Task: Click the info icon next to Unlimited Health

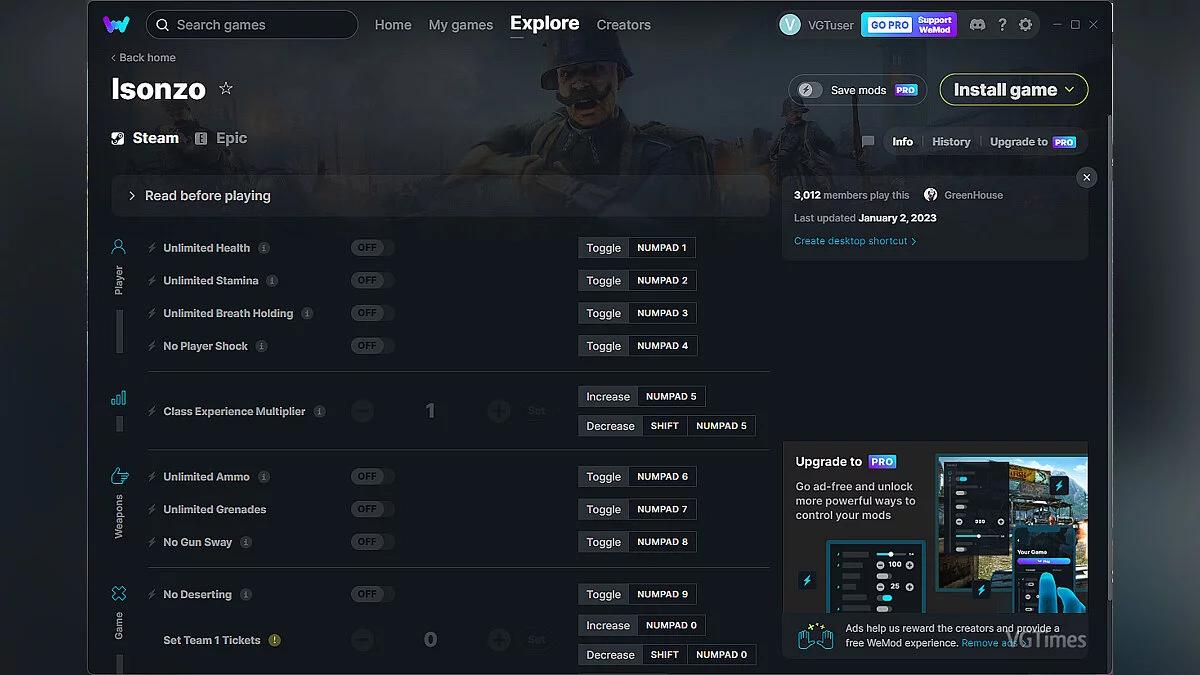Action: 264,248
